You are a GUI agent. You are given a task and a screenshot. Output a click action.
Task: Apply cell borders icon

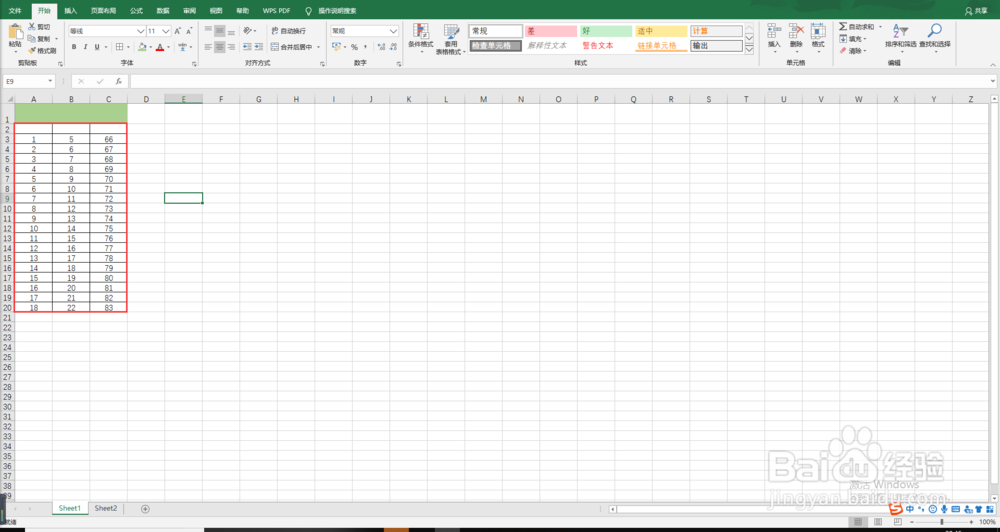pyautogui.click(x=119, y=47)
